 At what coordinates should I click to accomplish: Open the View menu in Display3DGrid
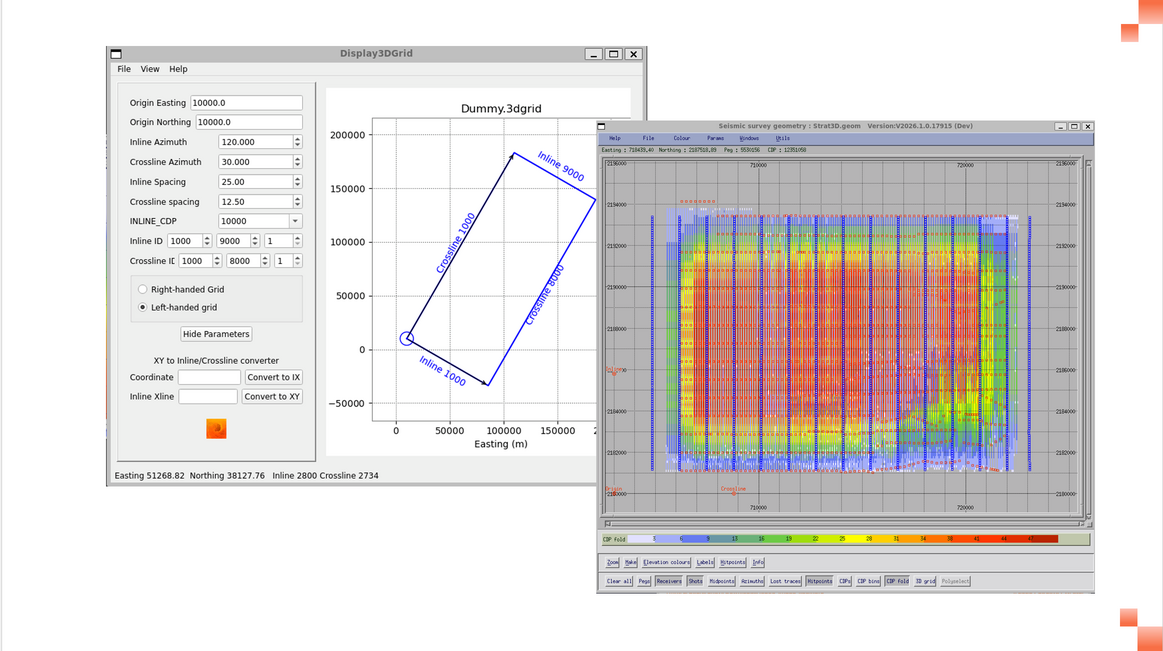coord(150,69)
